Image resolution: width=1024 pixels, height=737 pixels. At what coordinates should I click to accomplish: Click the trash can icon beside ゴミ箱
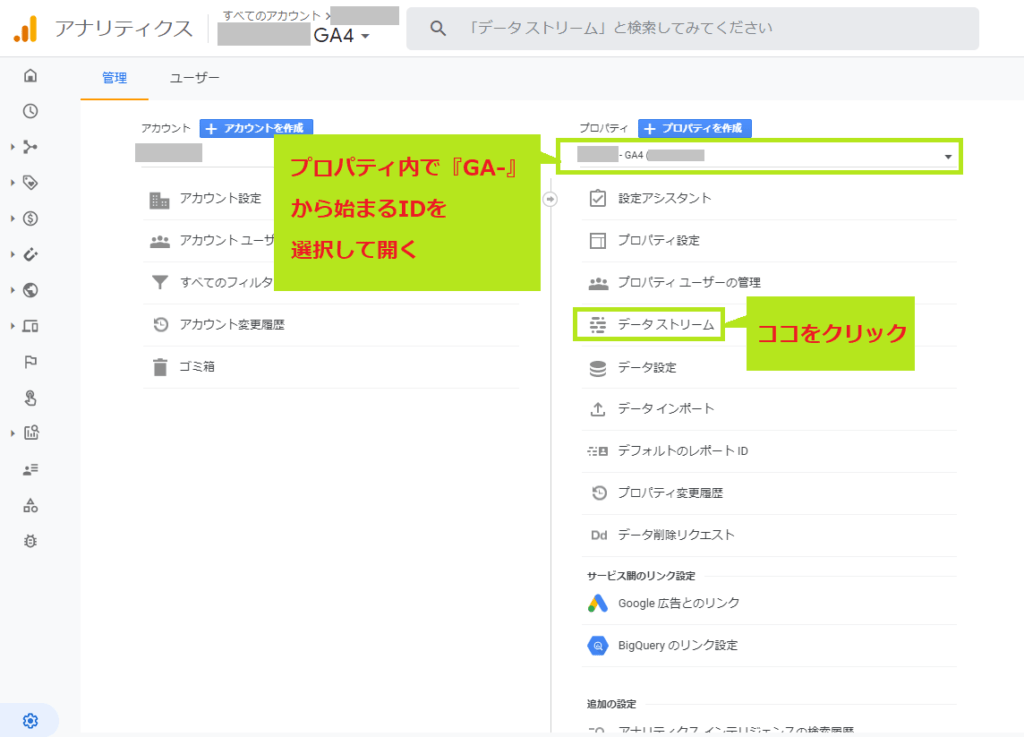coord(160,367)
